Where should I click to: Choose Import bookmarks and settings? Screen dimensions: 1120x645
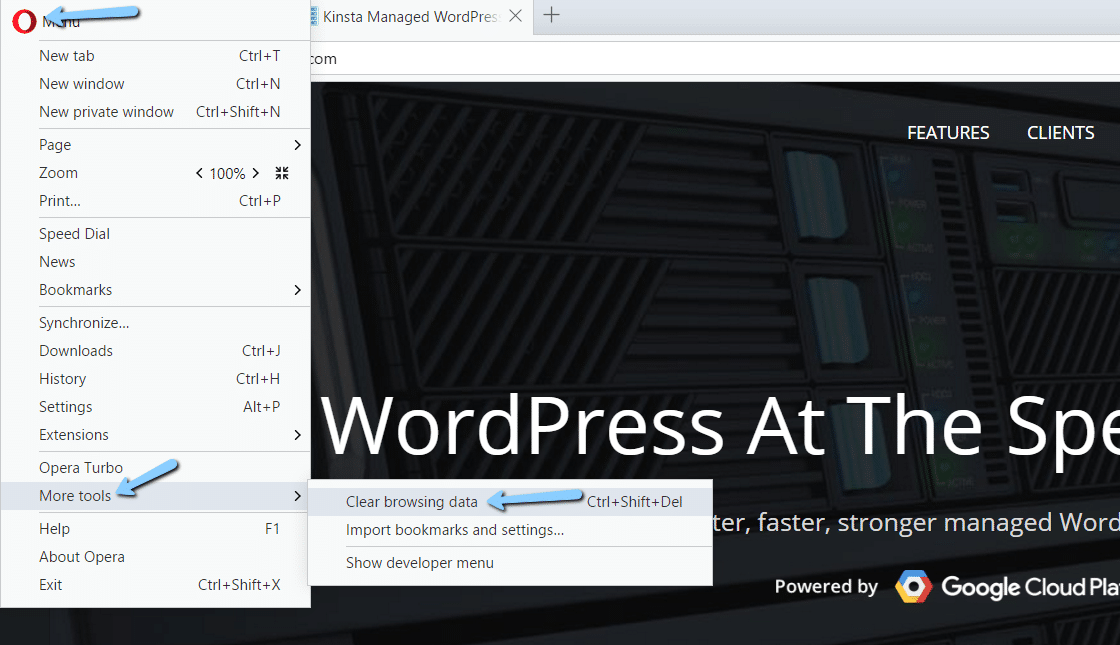pos(455,530)
